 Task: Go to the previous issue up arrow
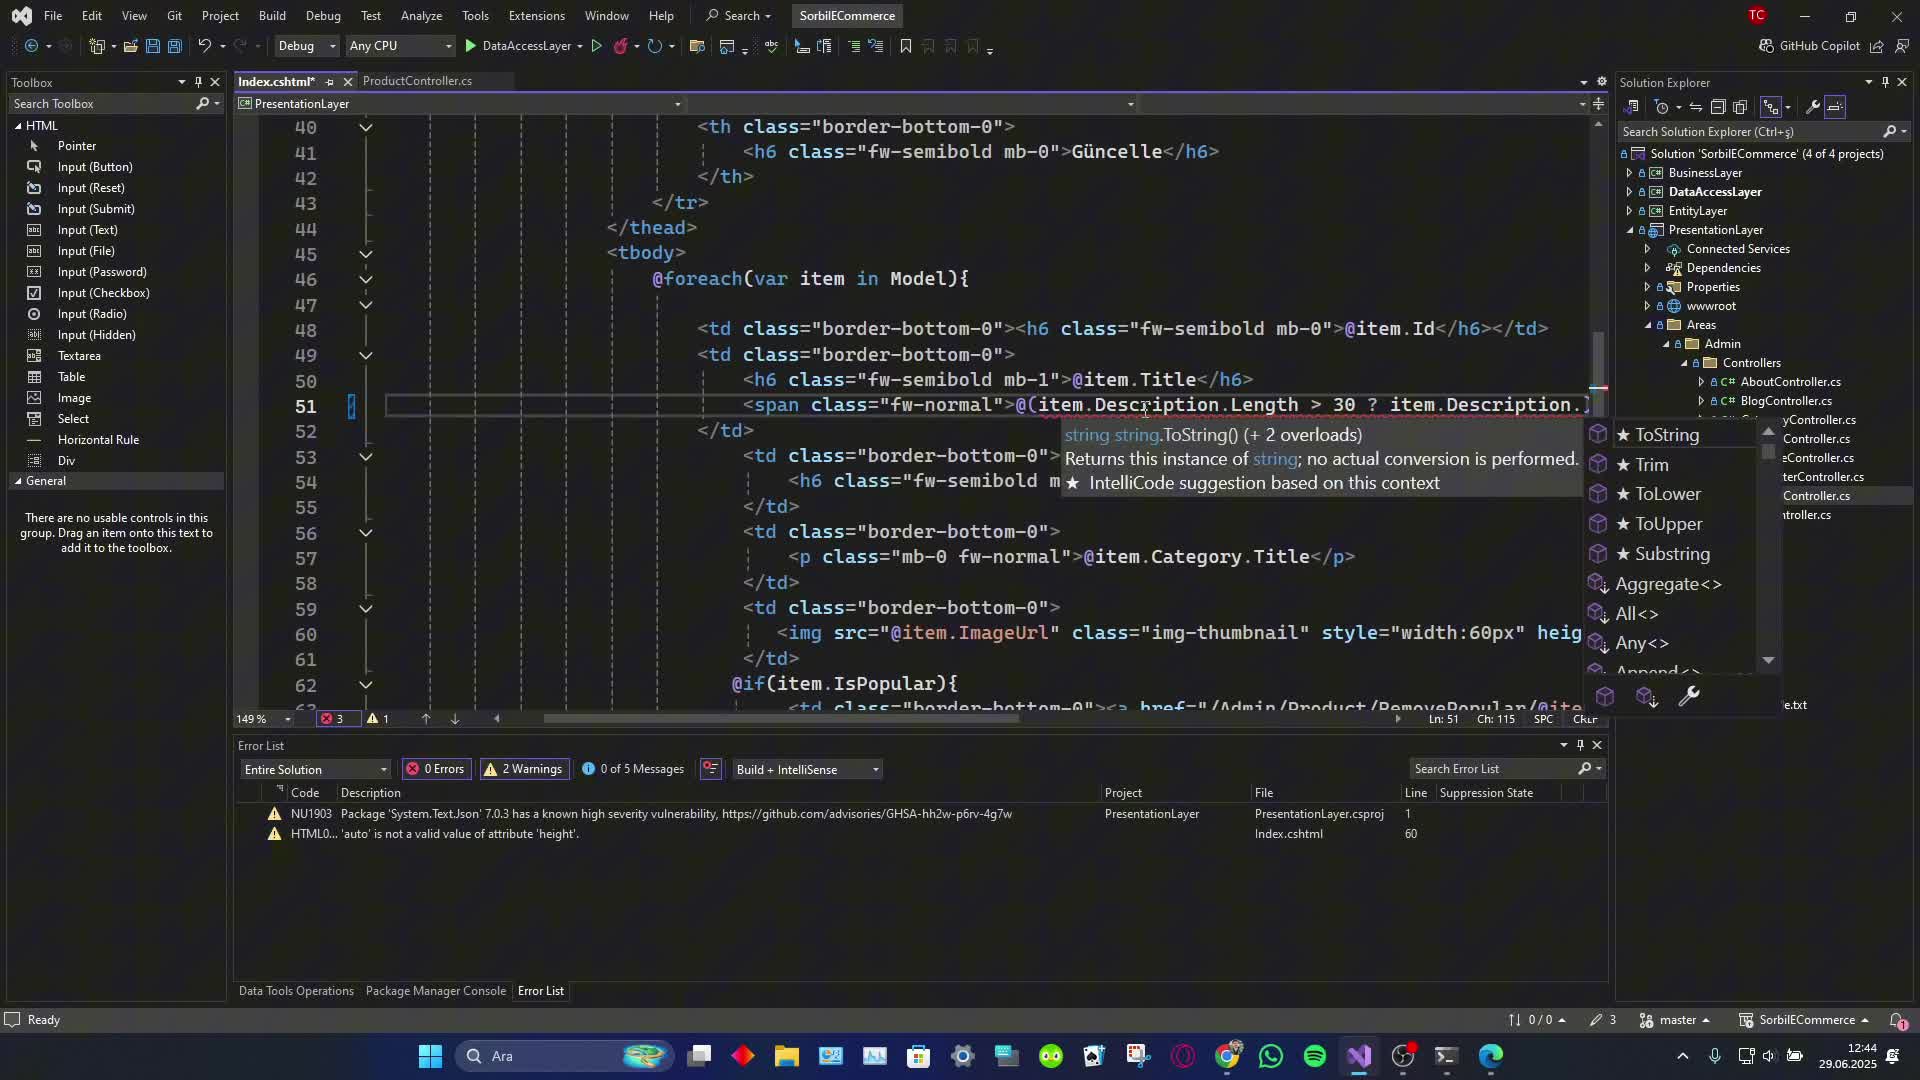pyautogui.click(x=426, y=719)
